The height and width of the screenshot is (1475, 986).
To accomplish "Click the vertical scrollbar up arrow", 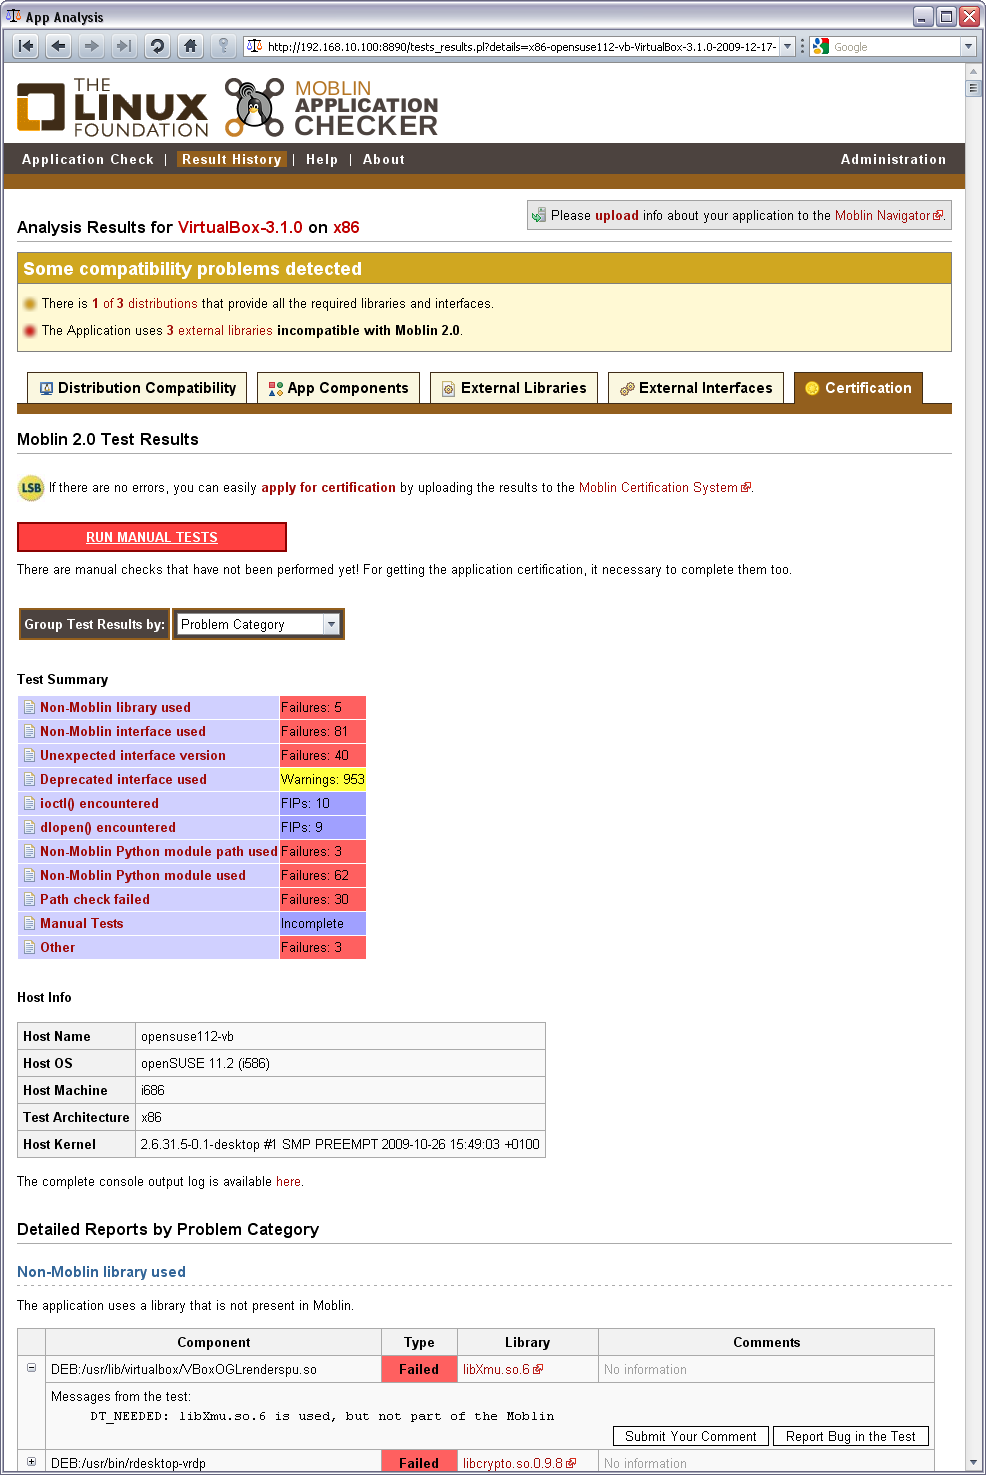I will [x=974, y=71].
